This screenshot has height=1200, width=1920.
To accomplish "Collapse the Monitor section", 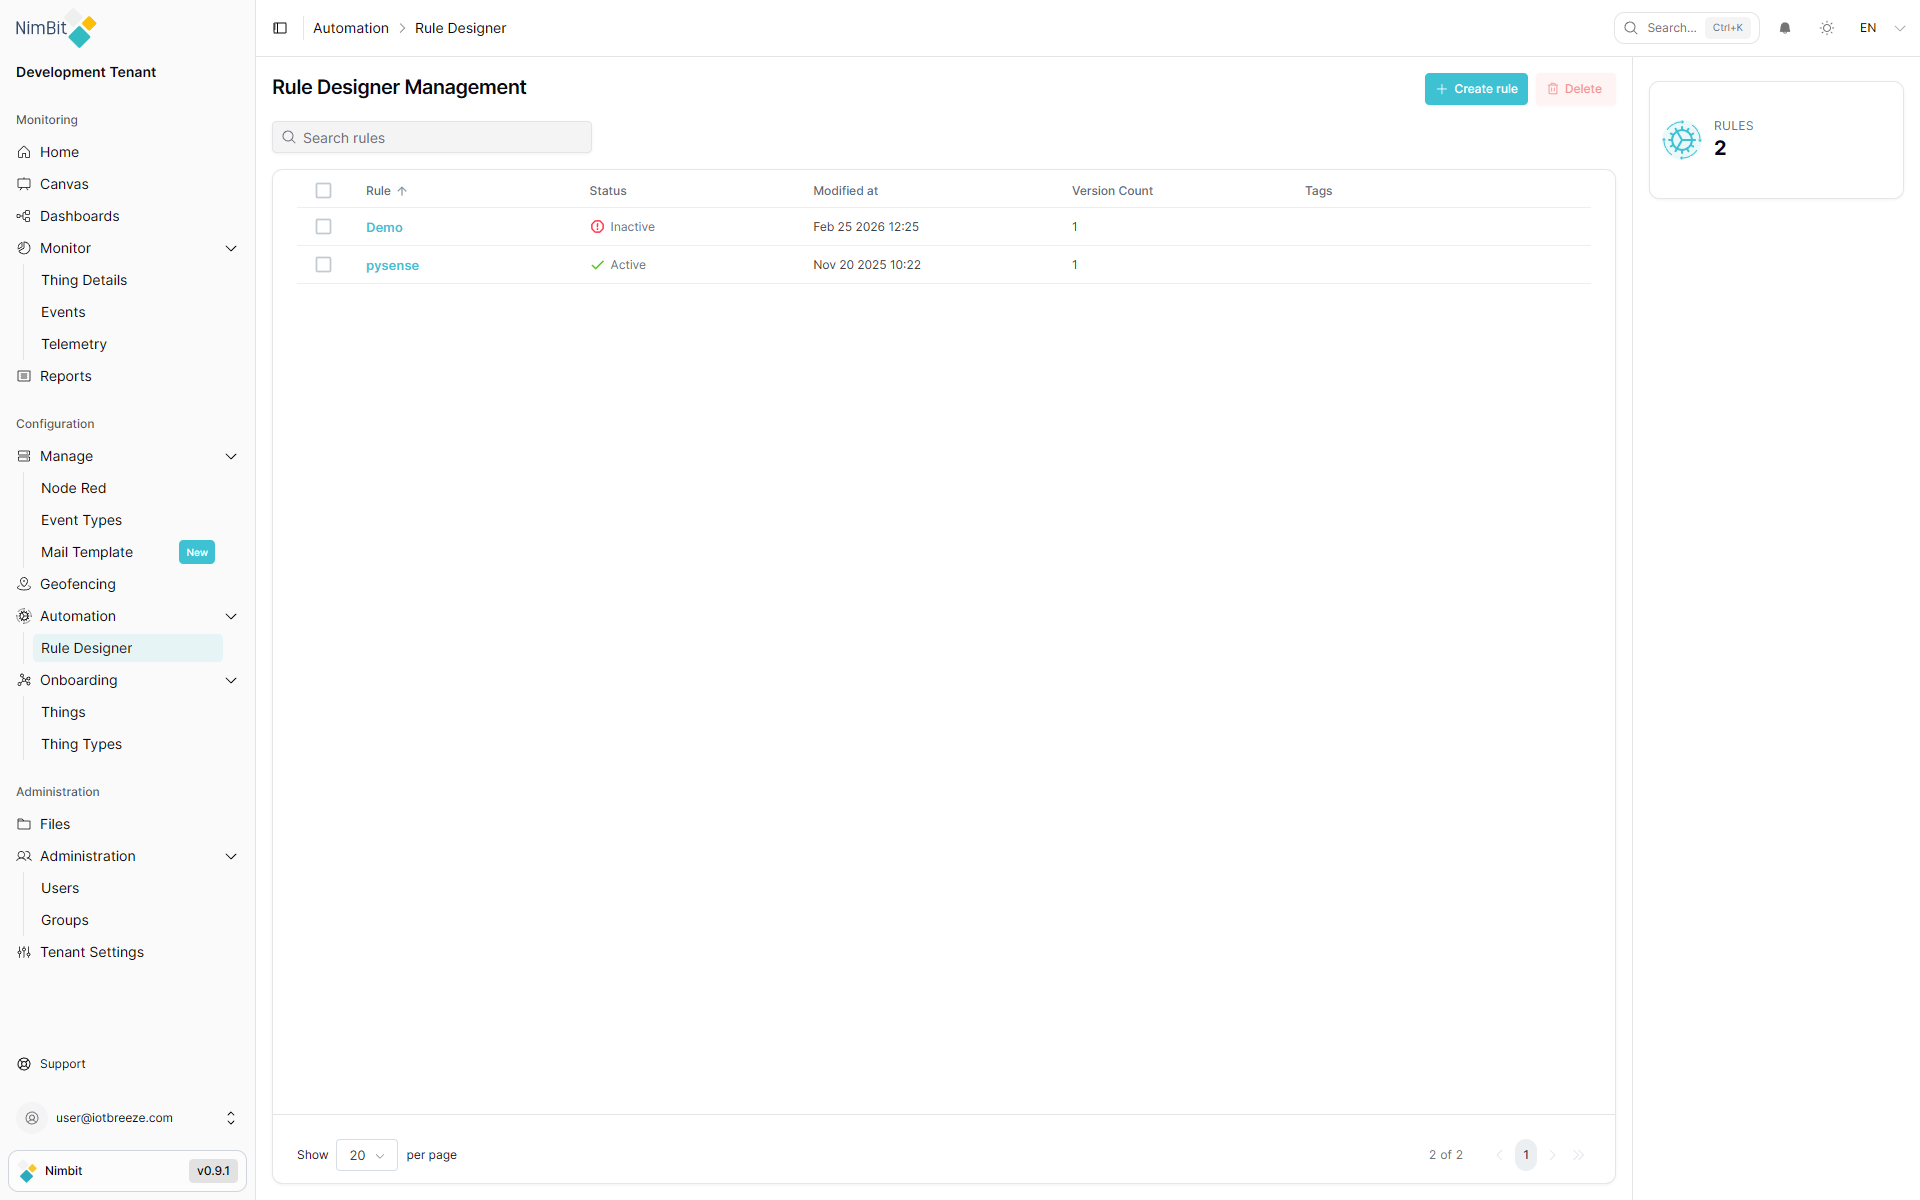I will click(x=231, y=248).
